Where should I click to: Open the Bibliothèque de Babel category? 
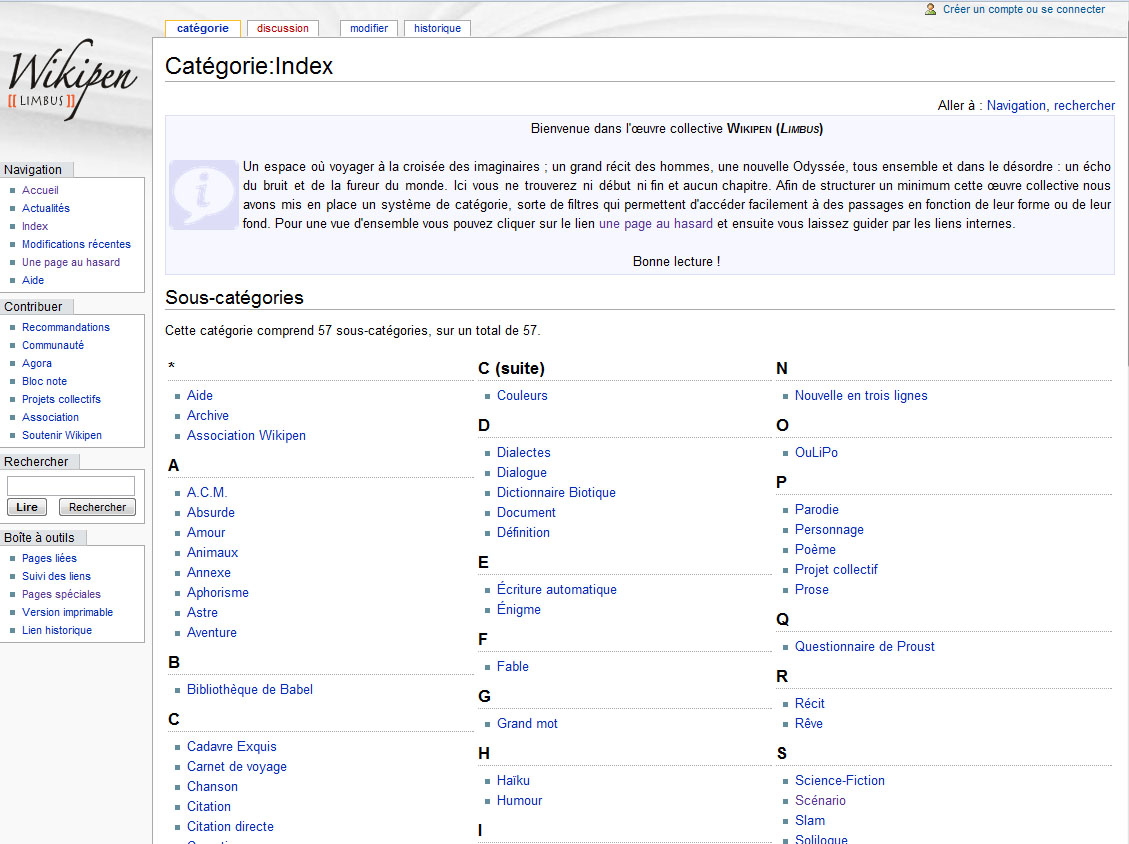[250, 689]
